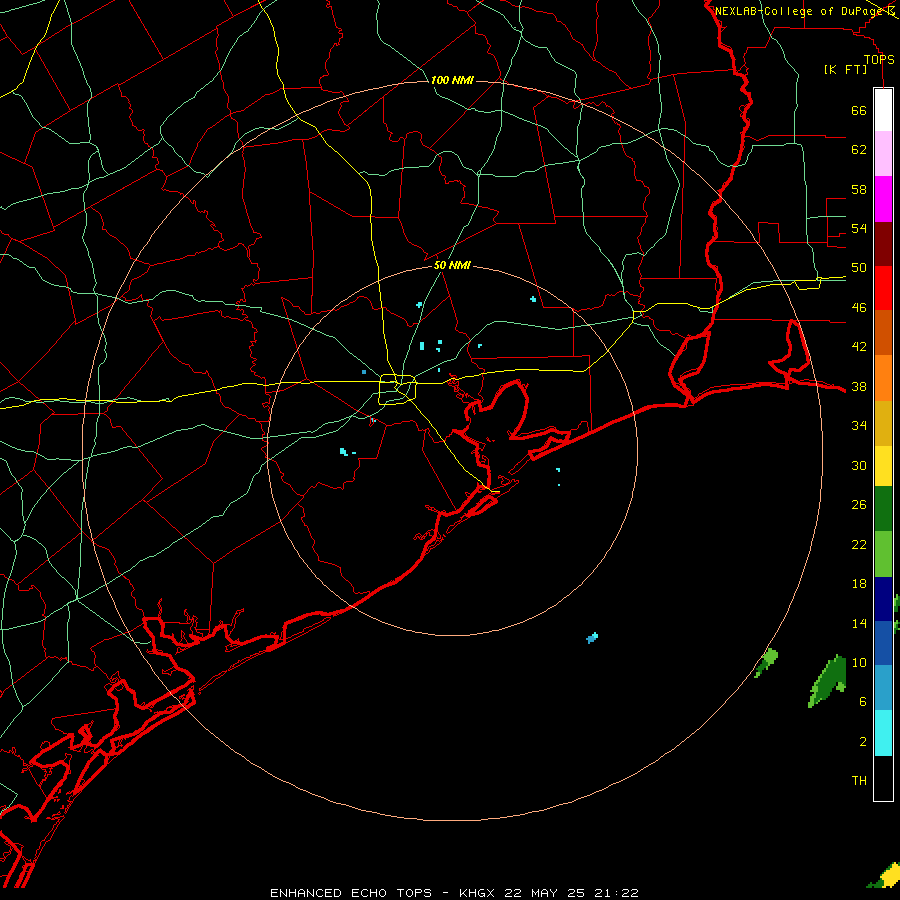Click the 58 value on the legend
The width and height of the screenshot is (900, 900).
tap(859, 189)
